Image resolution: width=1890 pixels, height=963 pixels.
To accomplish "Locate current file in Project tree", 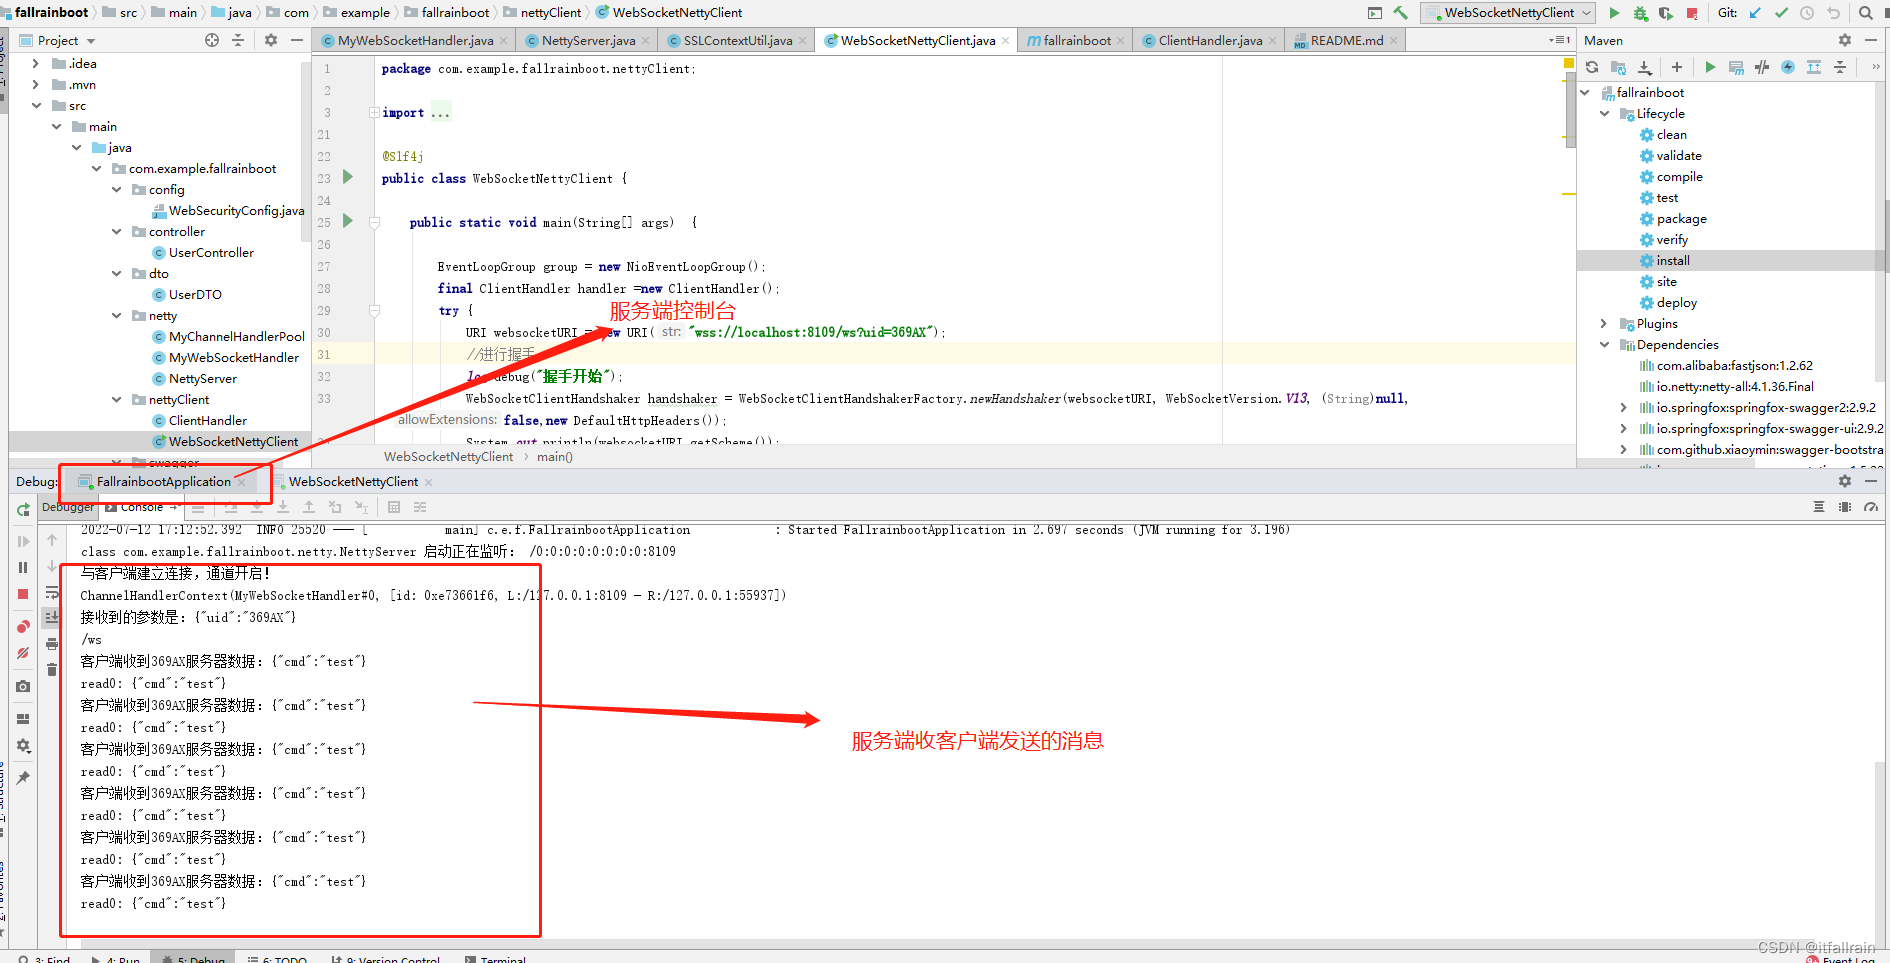I will pyautogui.click(x=212, y=40).
